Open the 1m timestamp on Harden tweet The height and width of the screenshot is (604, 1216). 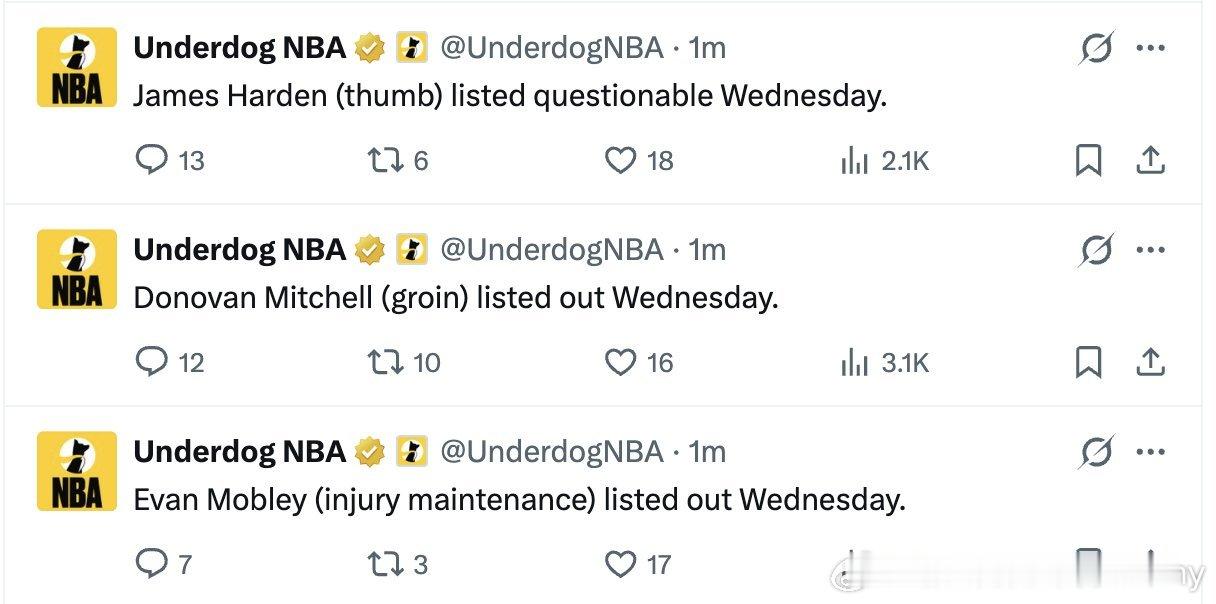pyautogui.click(x=707, y=48)
